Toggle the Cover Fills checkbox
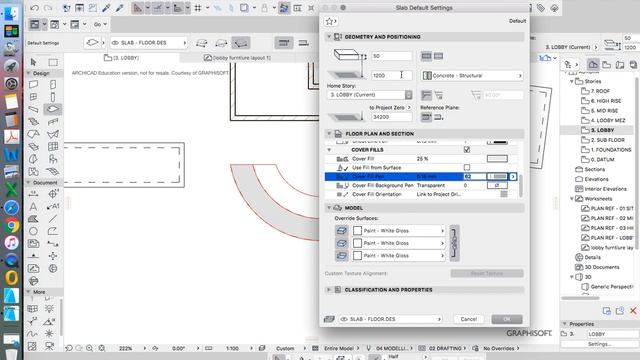 point(467,150)
